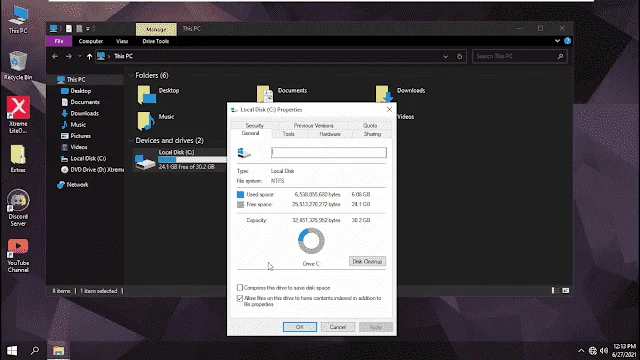The width and height of the screenshot is (640, 360).
Task: Click the taskbar clock and date
Action: click(624, 351)
